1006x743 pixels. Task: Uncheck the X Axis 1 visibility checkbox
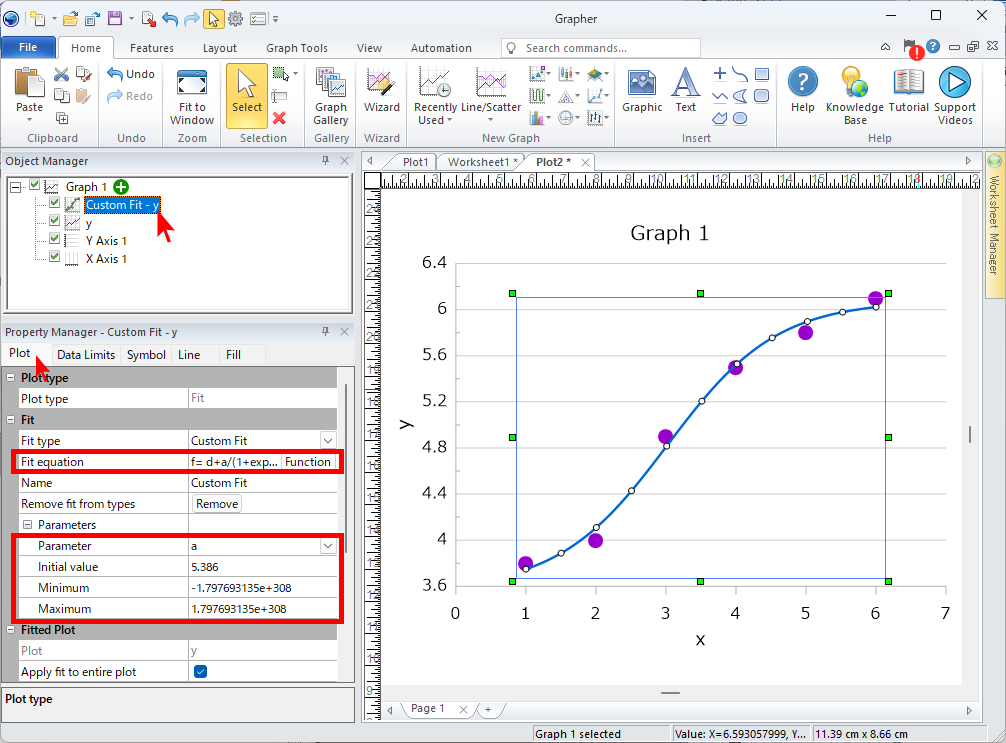55,258
